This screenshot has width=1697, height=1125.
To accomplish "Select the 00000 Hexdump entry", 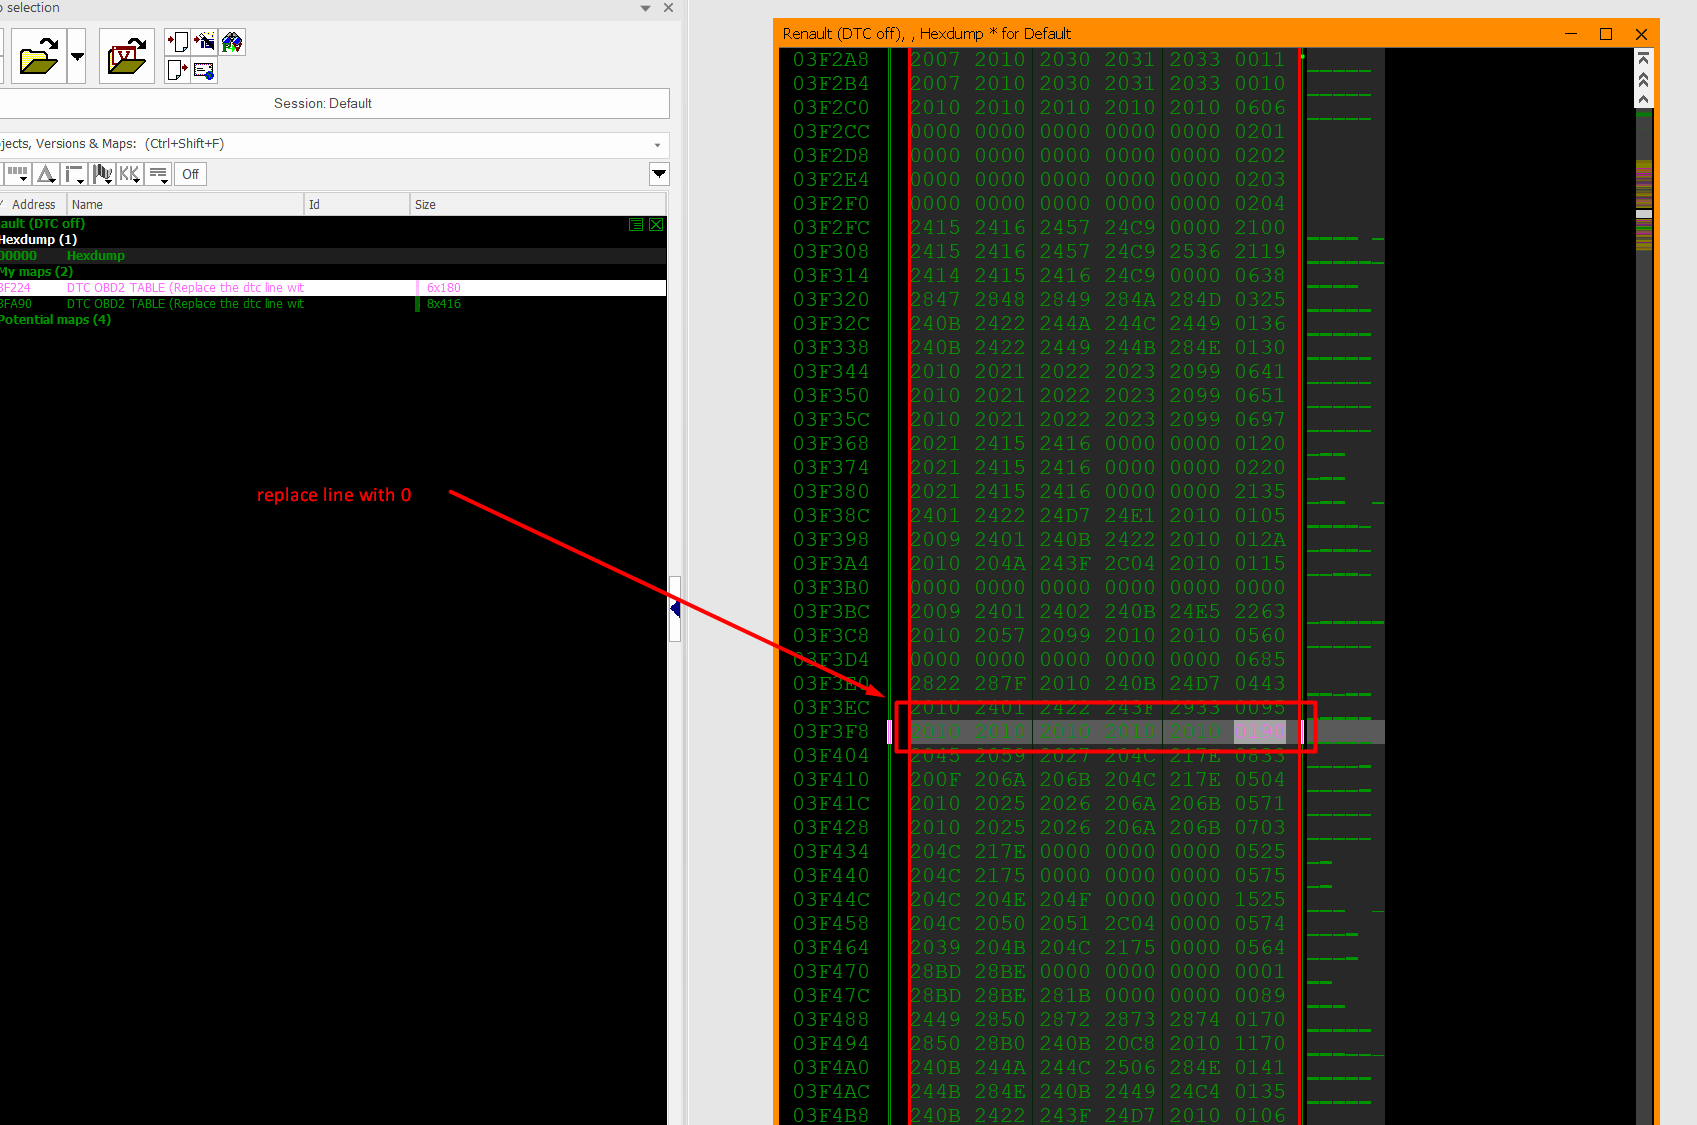I will pyautogui.click(x=333, y=256).
